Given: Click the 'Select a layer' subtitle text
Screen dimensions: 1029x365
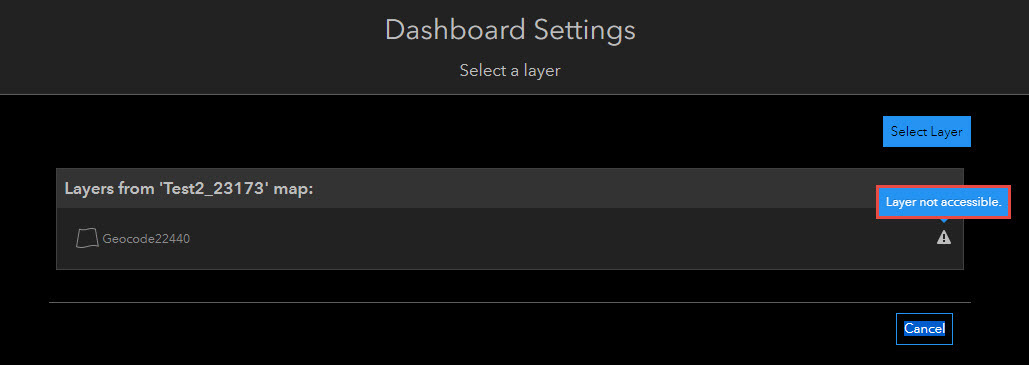Looking at the screenshot, I should [510, 70].
